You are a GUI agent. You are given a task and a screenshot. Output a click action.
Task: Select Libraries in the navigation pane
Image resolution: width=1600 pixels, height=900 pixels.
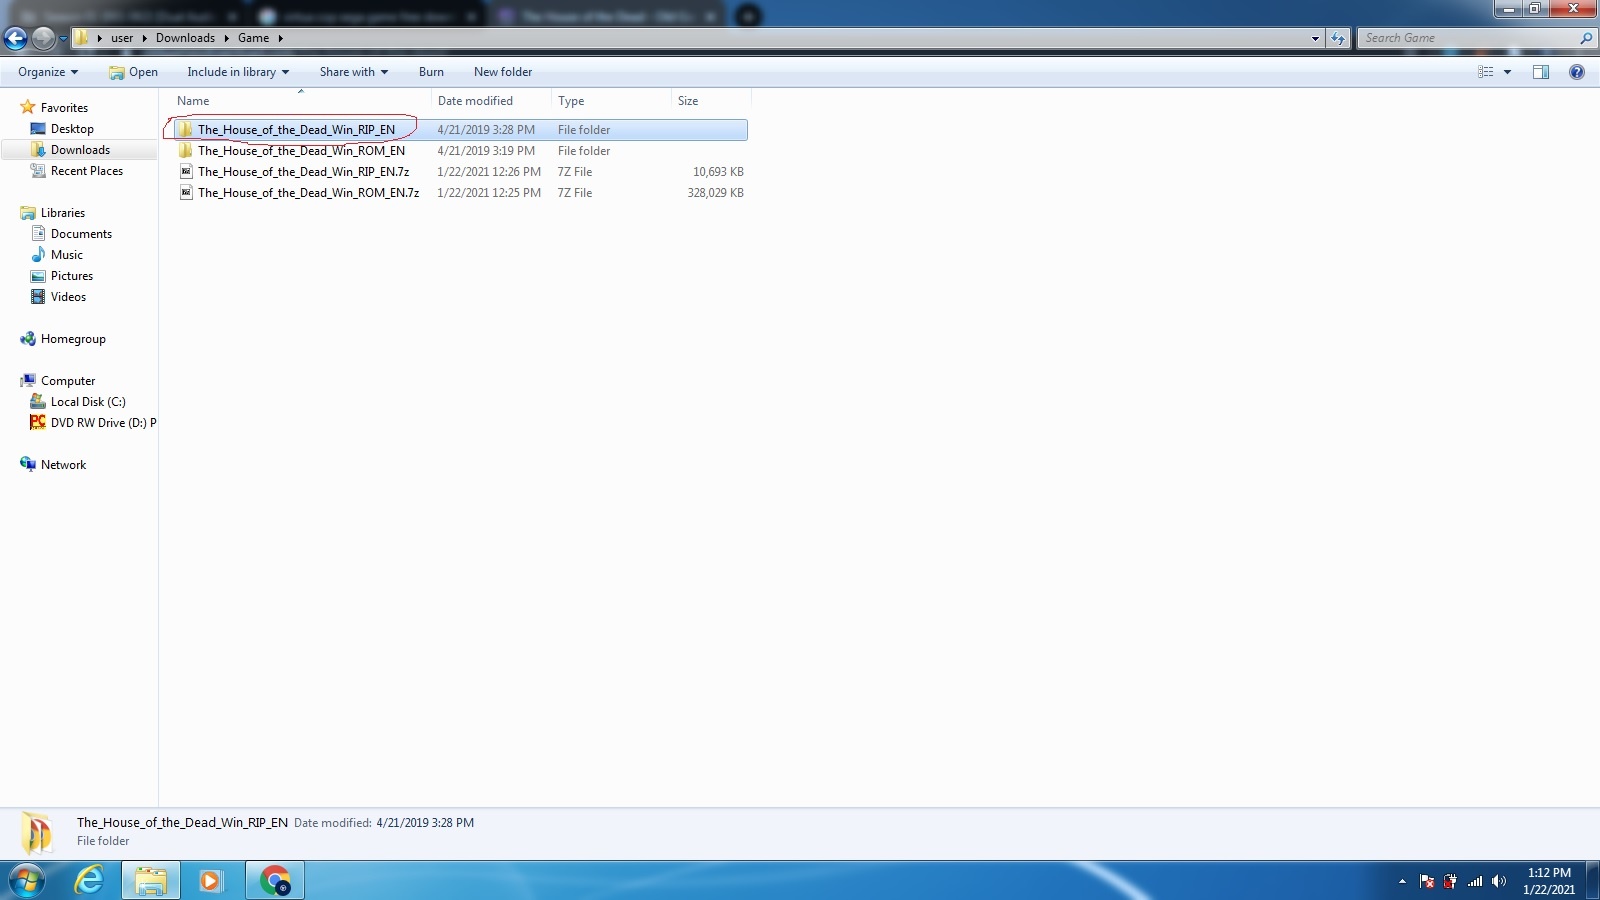(63, 213)
